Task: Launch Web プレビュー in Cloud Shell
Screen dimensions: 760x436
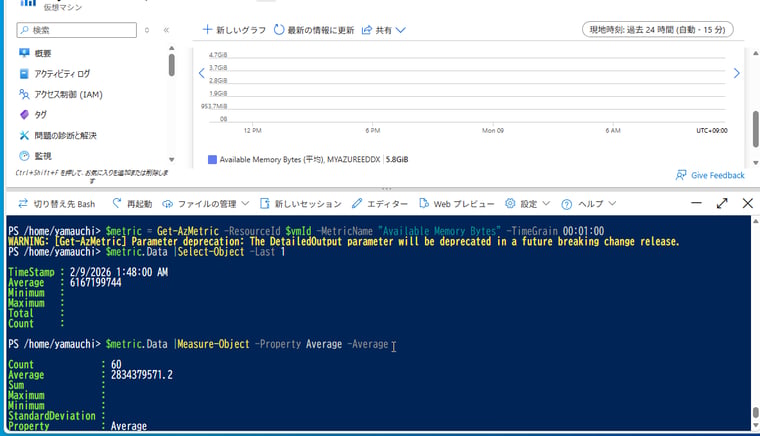Action: point(456,204)
